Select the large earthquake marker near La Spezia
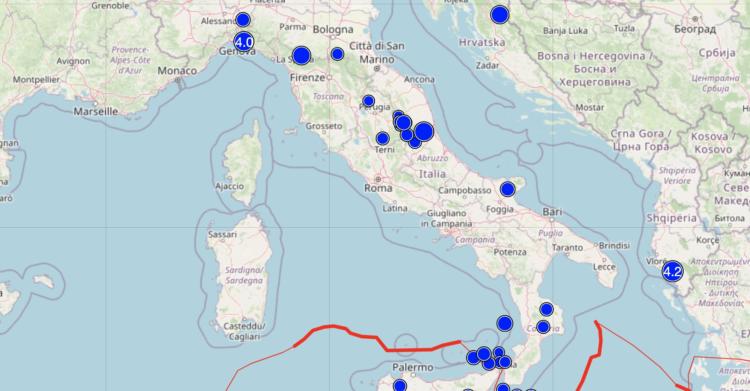The height and width of the screenshot is (391, 750). tap(301, 56)
